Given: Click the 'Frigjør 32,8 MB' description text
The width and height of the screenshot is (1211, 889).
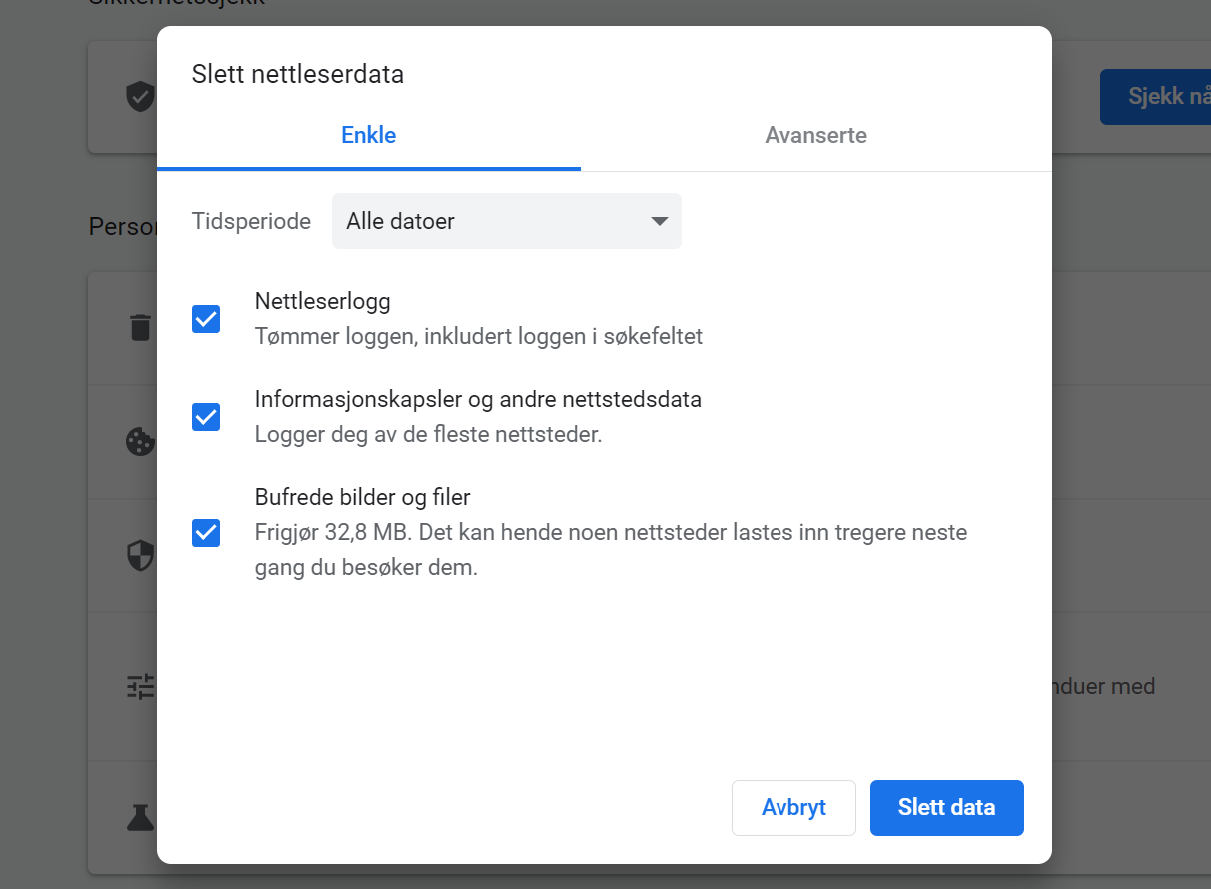Looking at the screenshot, I should [x=611, y=550].
